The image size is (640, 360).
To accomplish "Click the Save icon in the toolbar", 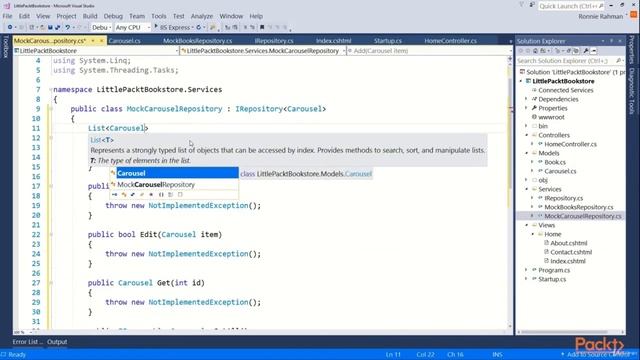I will click(50, 27).
